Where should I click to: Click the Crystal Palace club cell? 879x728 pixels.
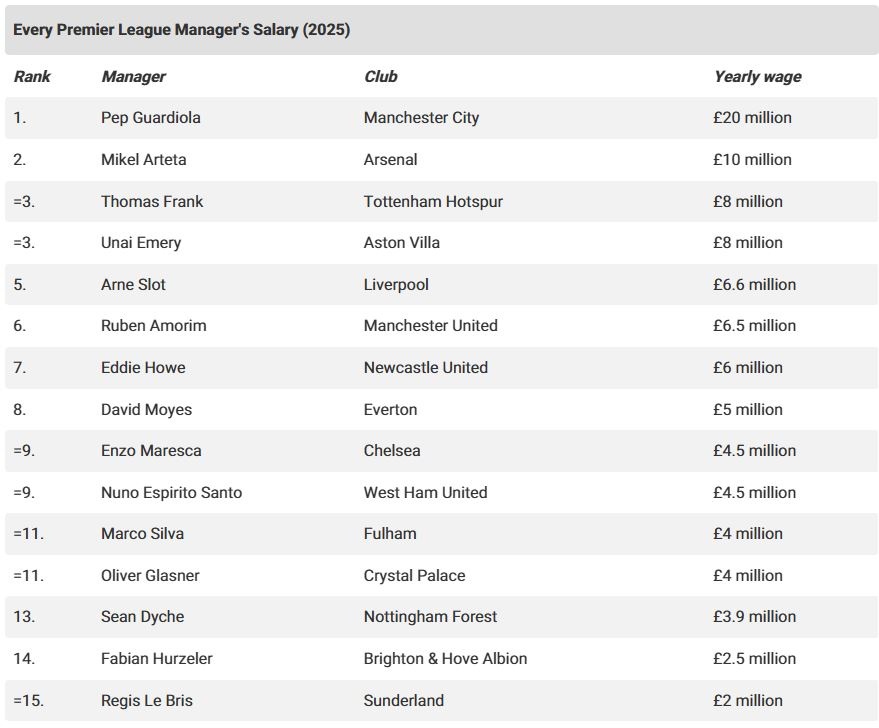tap(414, 576)
